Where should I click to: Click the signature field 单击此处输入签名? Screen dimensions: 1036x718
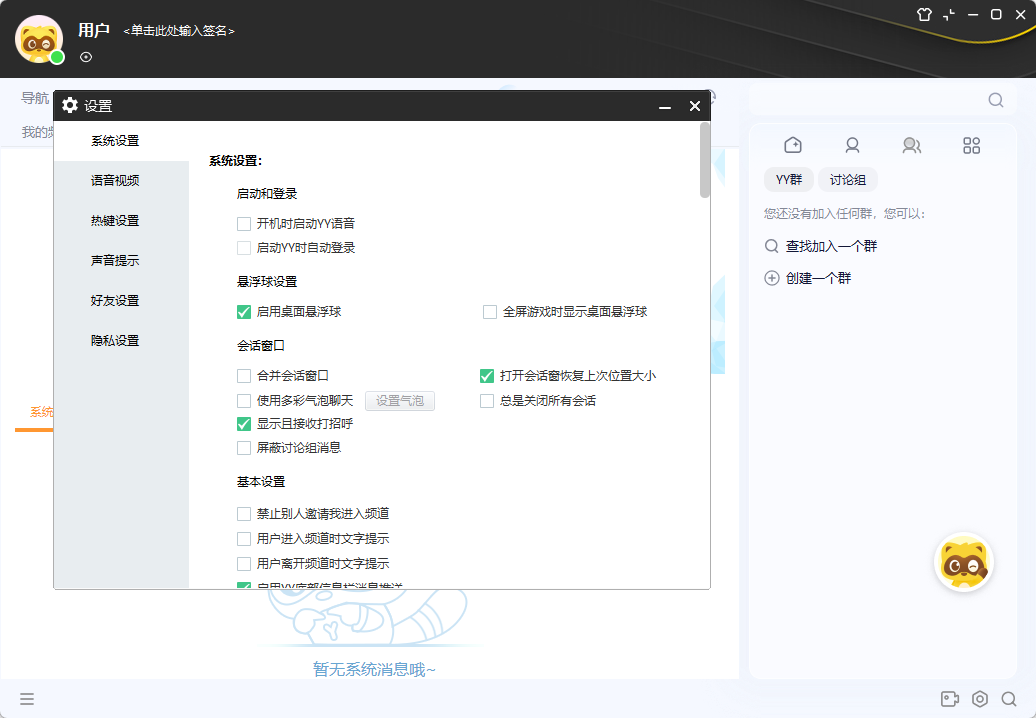(x=179, y=30)
